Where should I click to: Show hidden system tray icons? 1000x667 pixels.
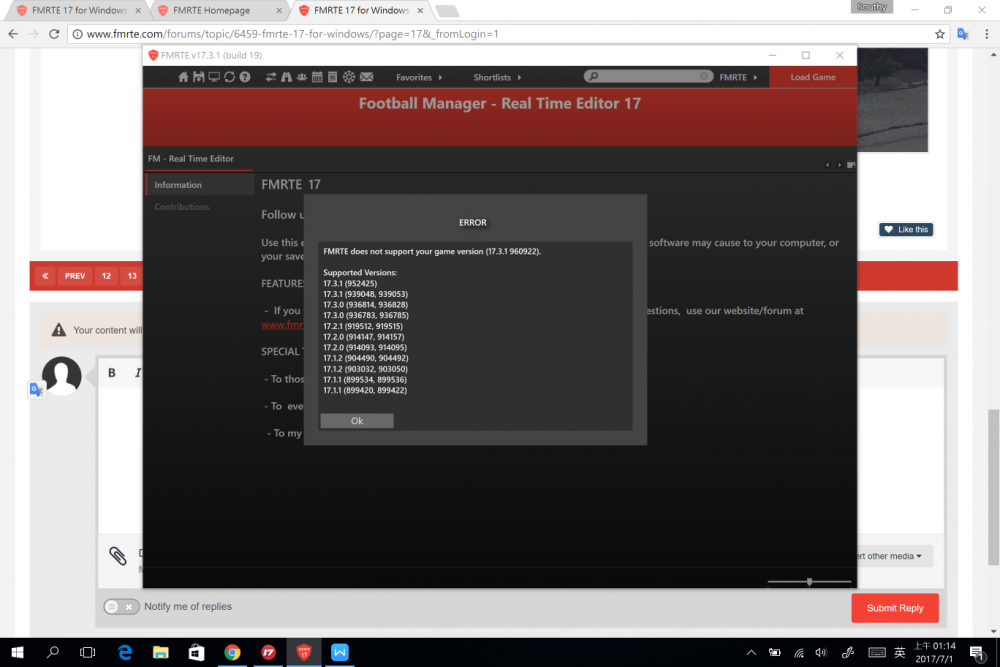tap(751, 652)
